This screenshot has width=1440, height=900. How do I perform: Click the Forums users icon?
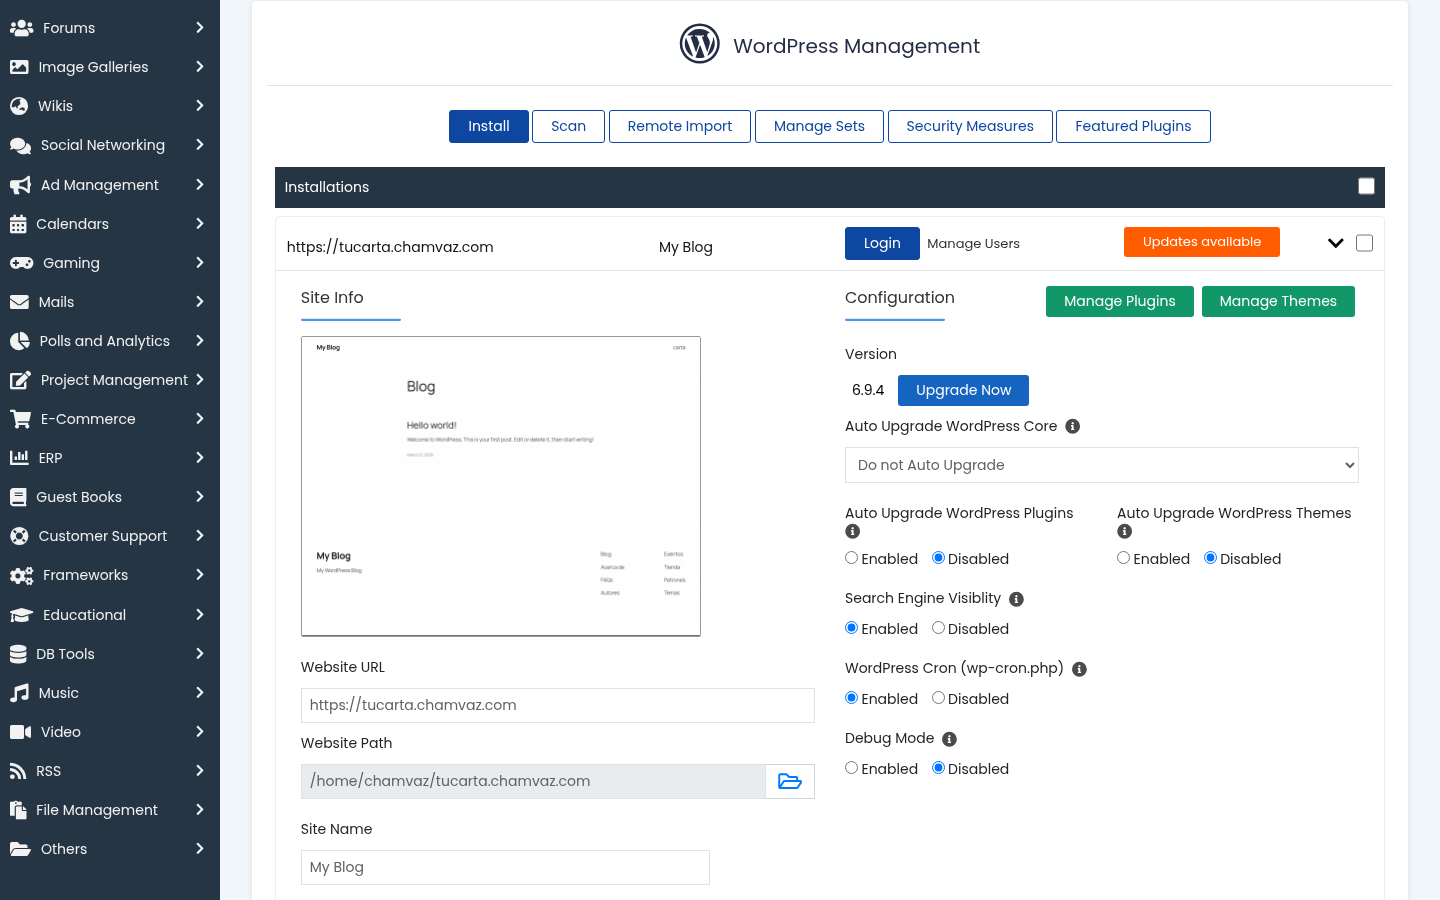click(21, 28)
